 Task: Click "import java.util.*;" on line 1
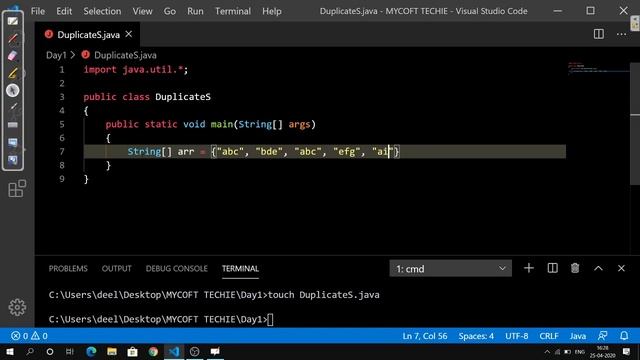pyautogui.click(x=136, y=70)
